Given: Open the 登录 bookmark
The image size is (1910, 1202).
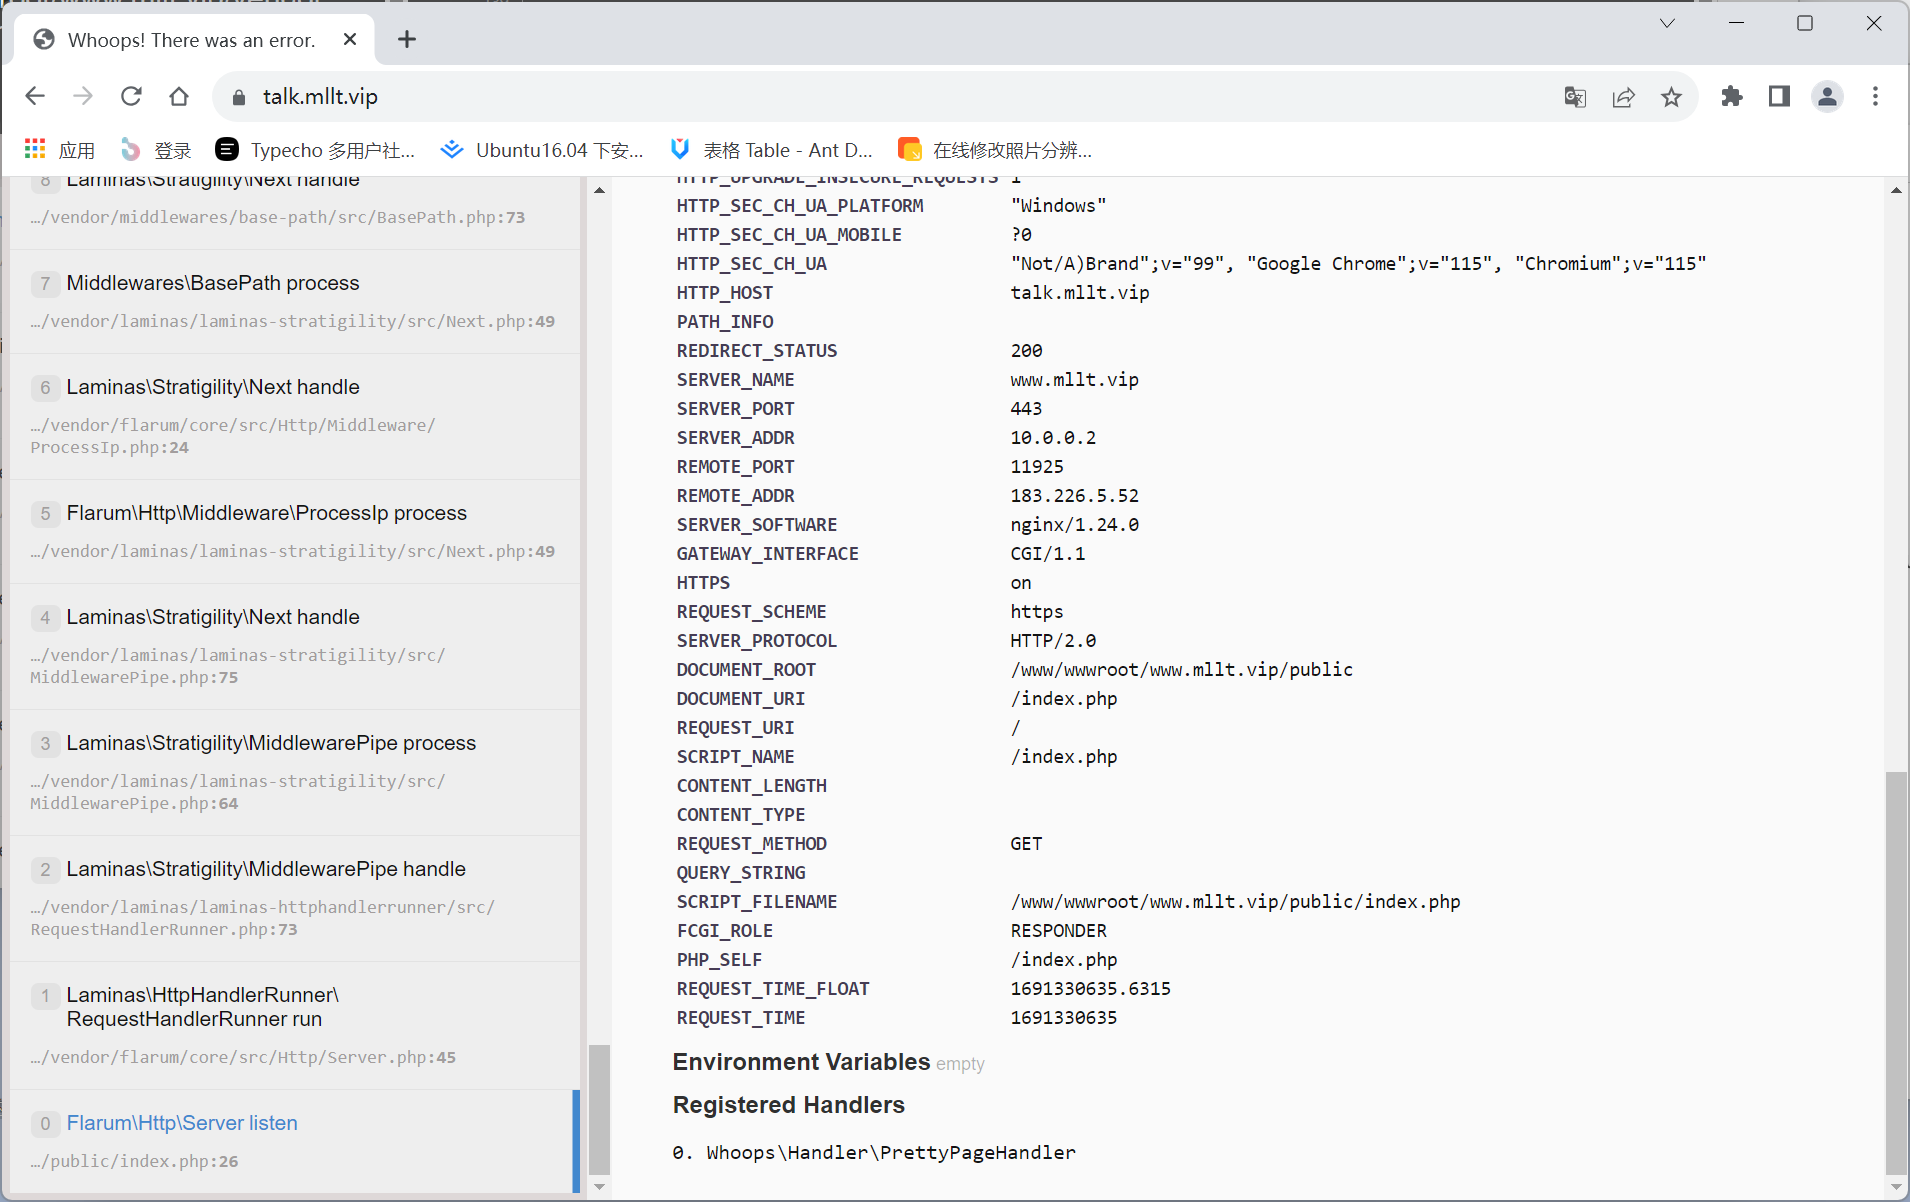Looking at the screenshot, I should (156, 150).
